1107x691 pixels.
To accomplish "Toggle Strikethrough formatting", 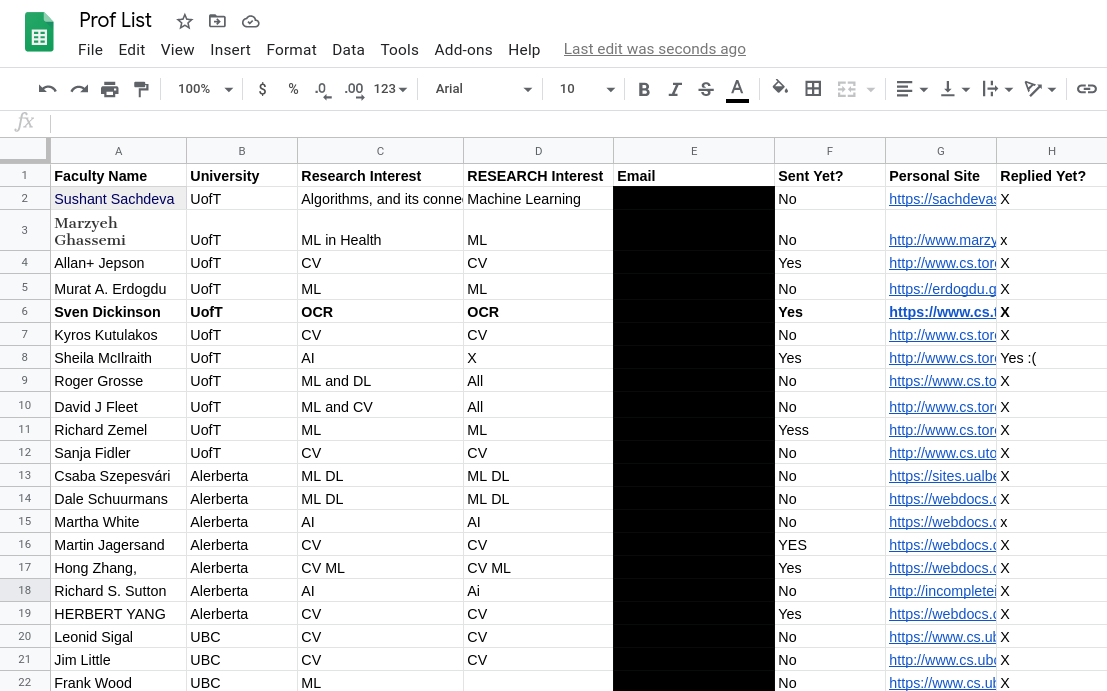I will coord(706,89).
